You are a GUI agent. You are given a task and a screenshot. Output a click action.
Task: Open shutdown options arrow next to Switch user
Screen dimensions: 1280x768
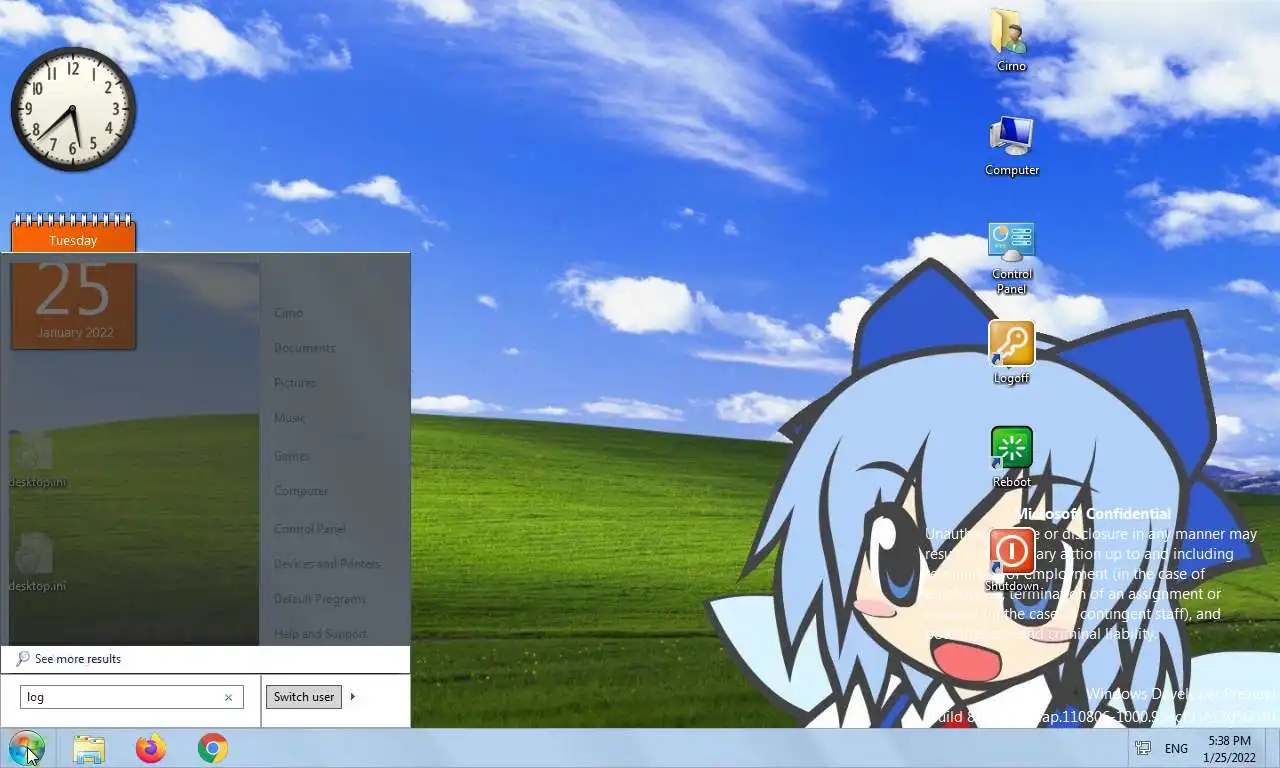[352, 697]
